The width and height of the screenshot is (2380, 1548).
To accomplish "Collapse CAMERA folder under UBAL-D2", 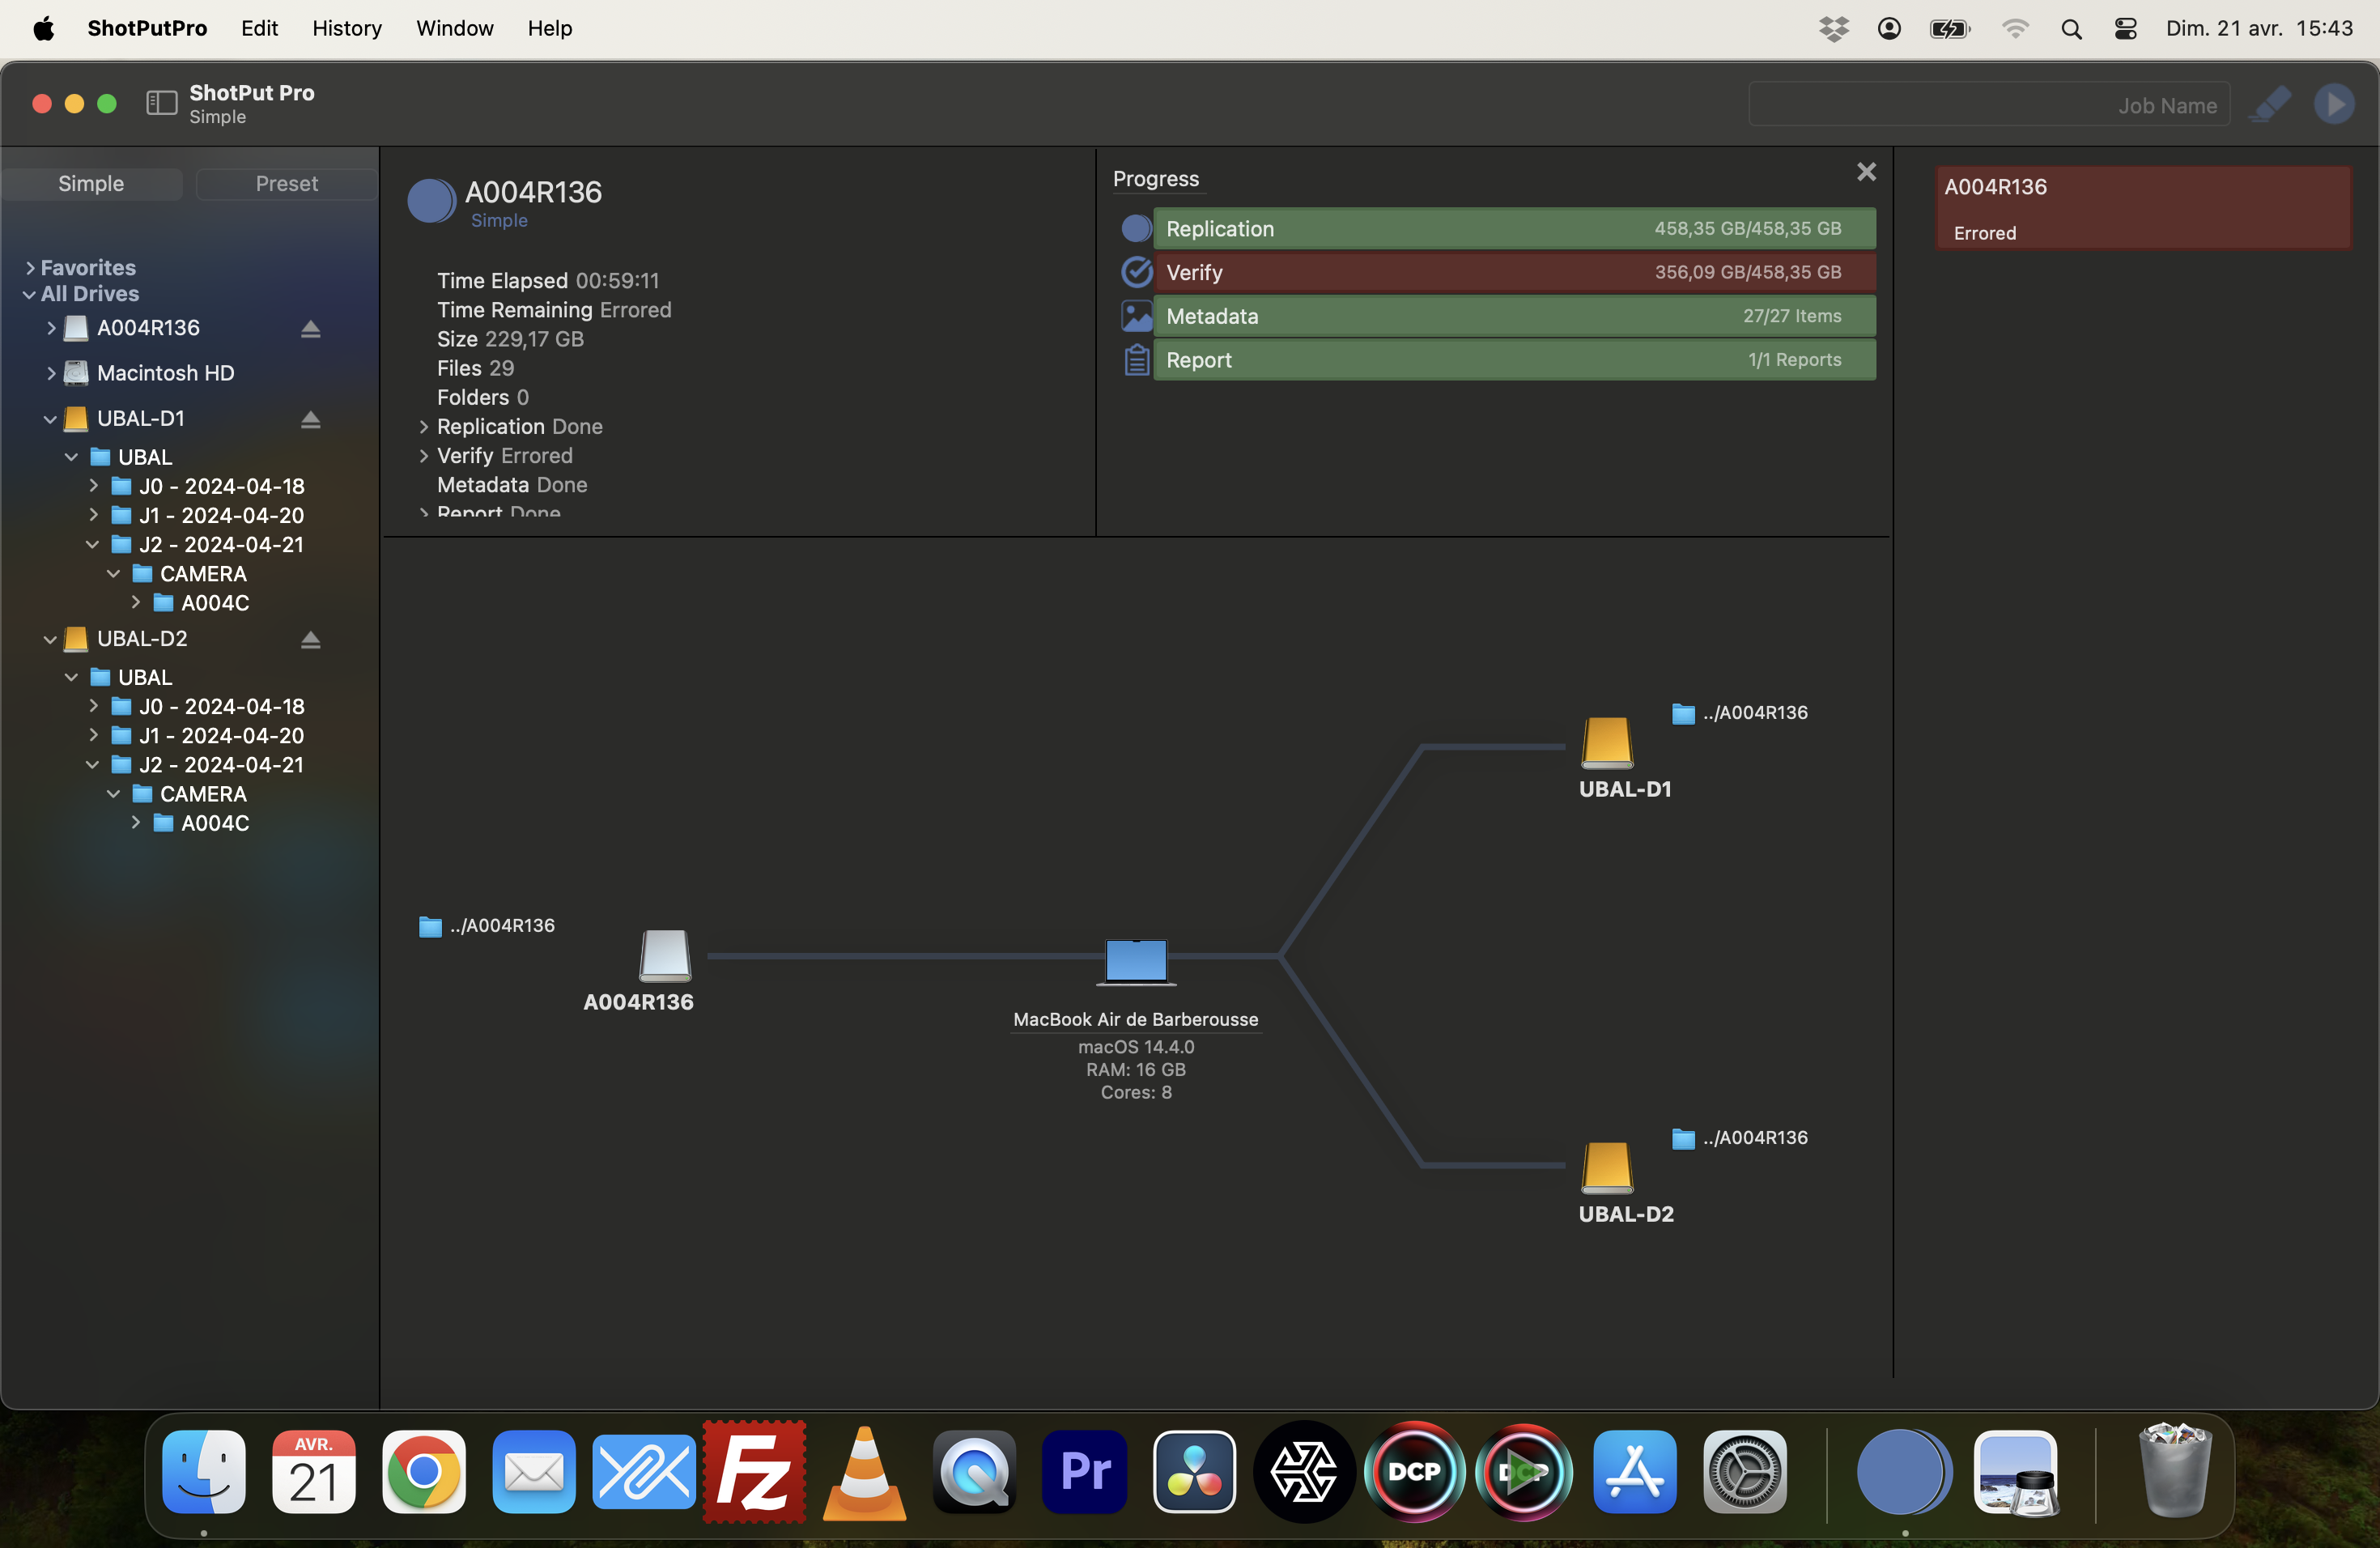I will pyautogui.click(x=113, y=793).
